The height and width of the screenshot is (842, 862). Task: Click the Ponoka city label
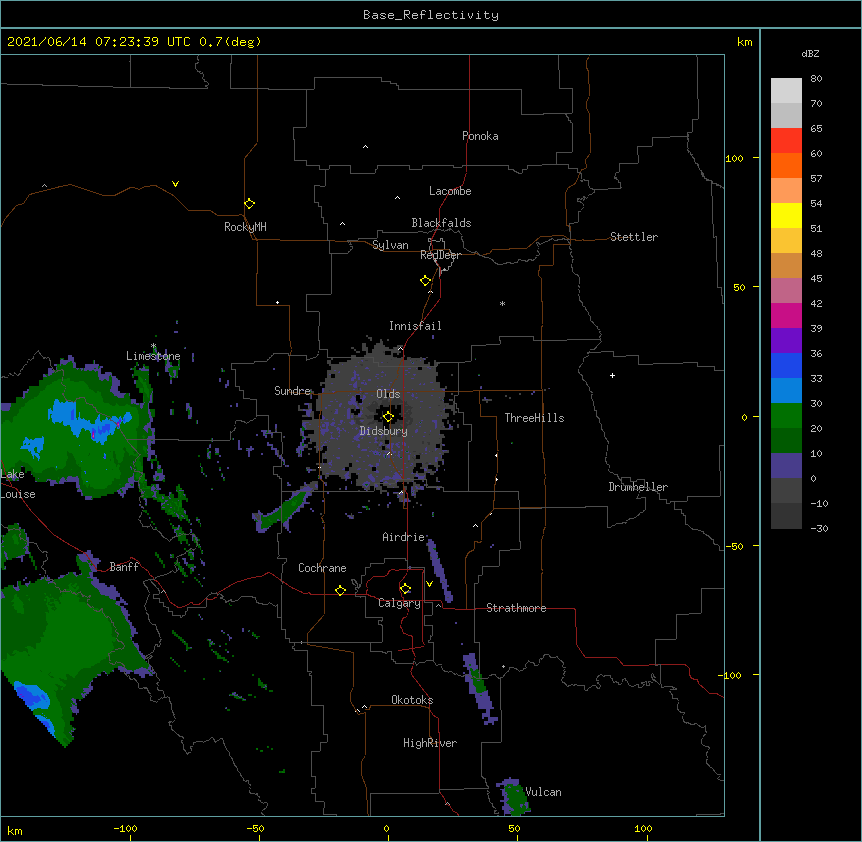(480, 136)
